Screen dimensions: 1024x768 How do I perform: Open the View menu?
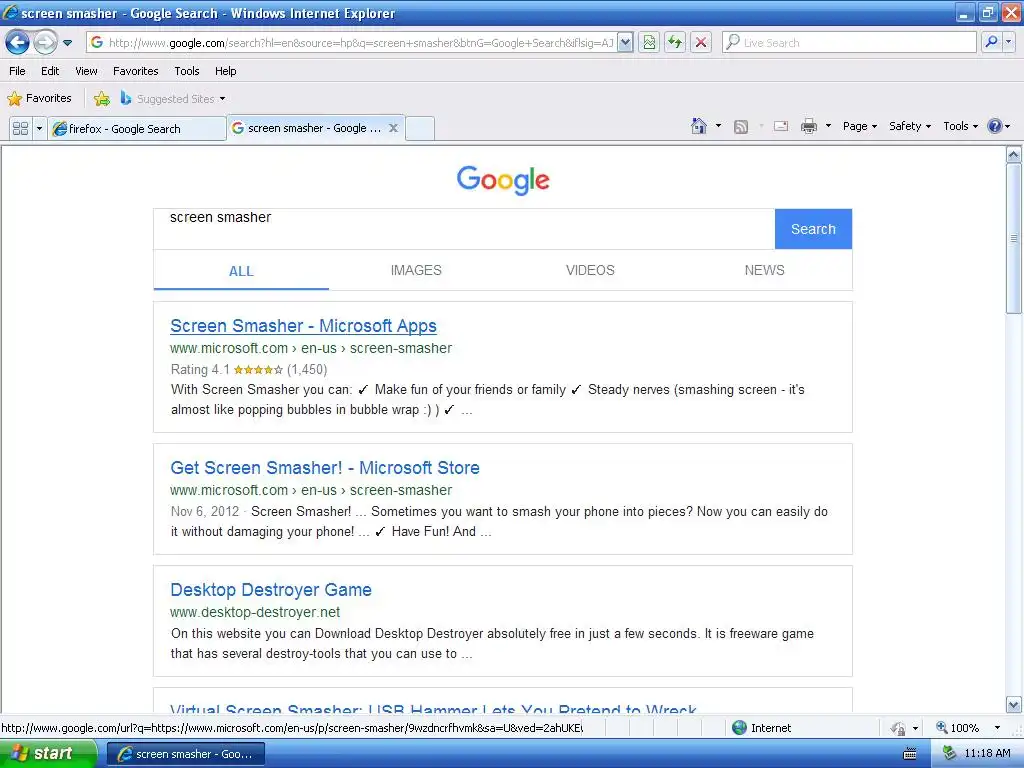86,71
